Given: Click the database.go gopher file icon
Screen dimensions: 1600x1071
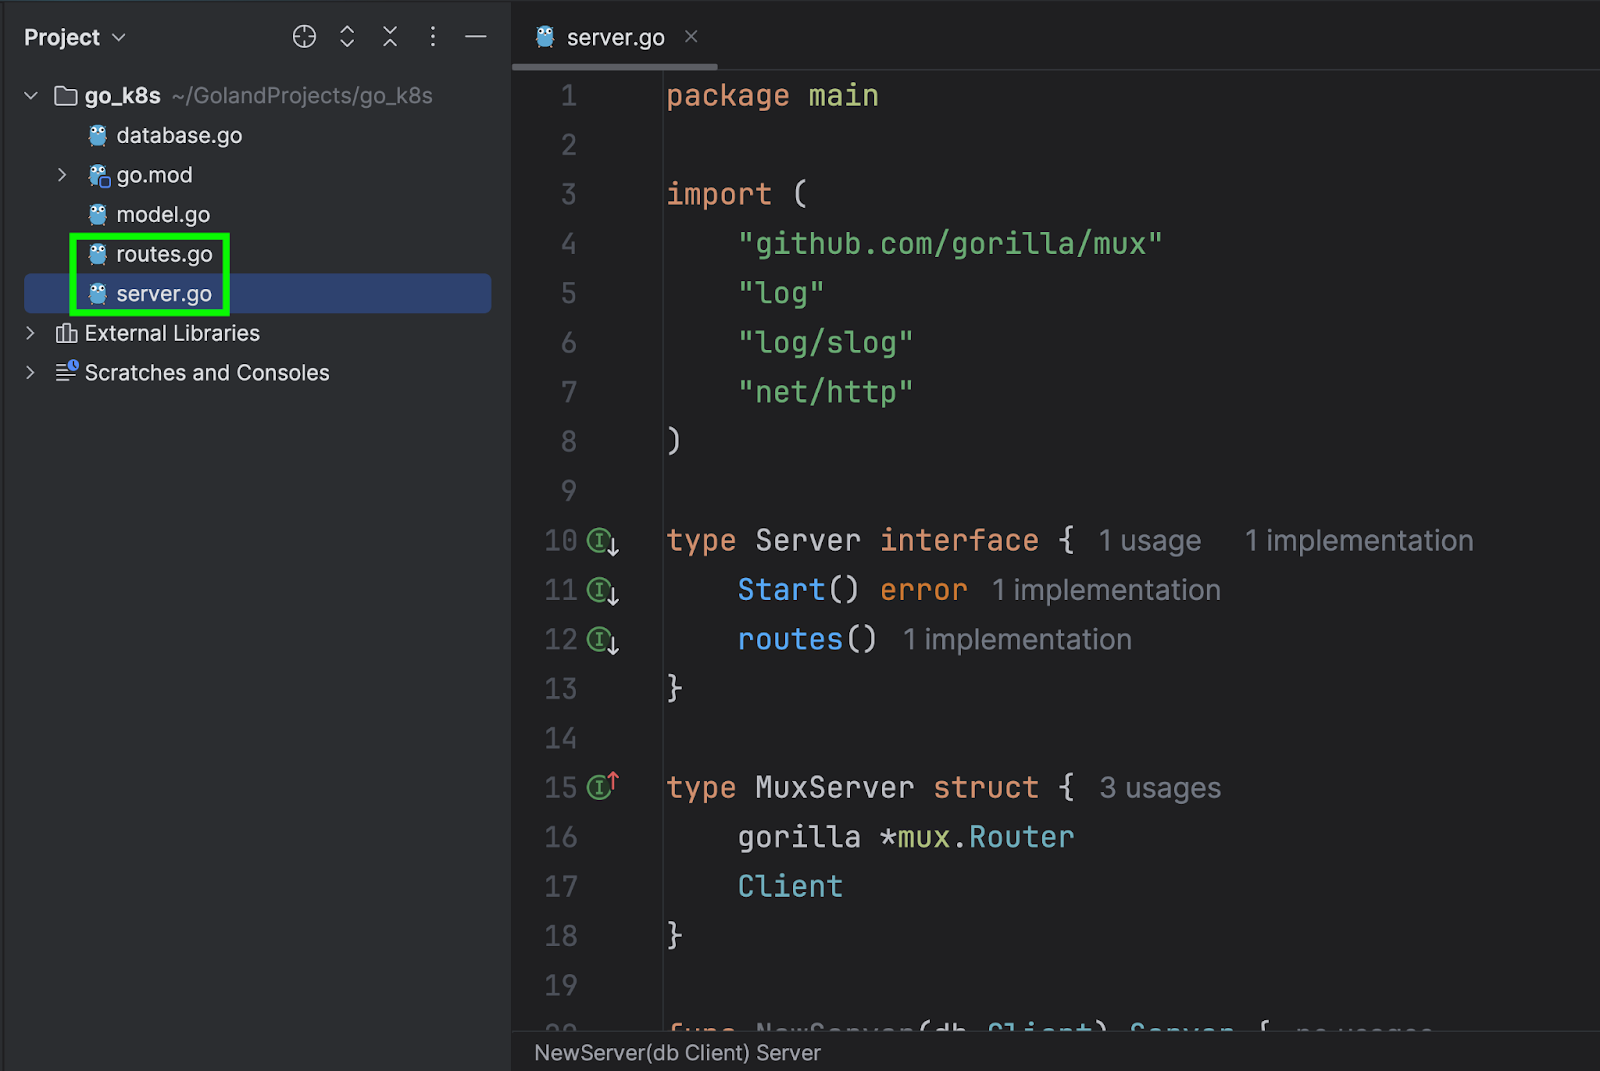Looking at the screenshot, I should tap(97, 136).
